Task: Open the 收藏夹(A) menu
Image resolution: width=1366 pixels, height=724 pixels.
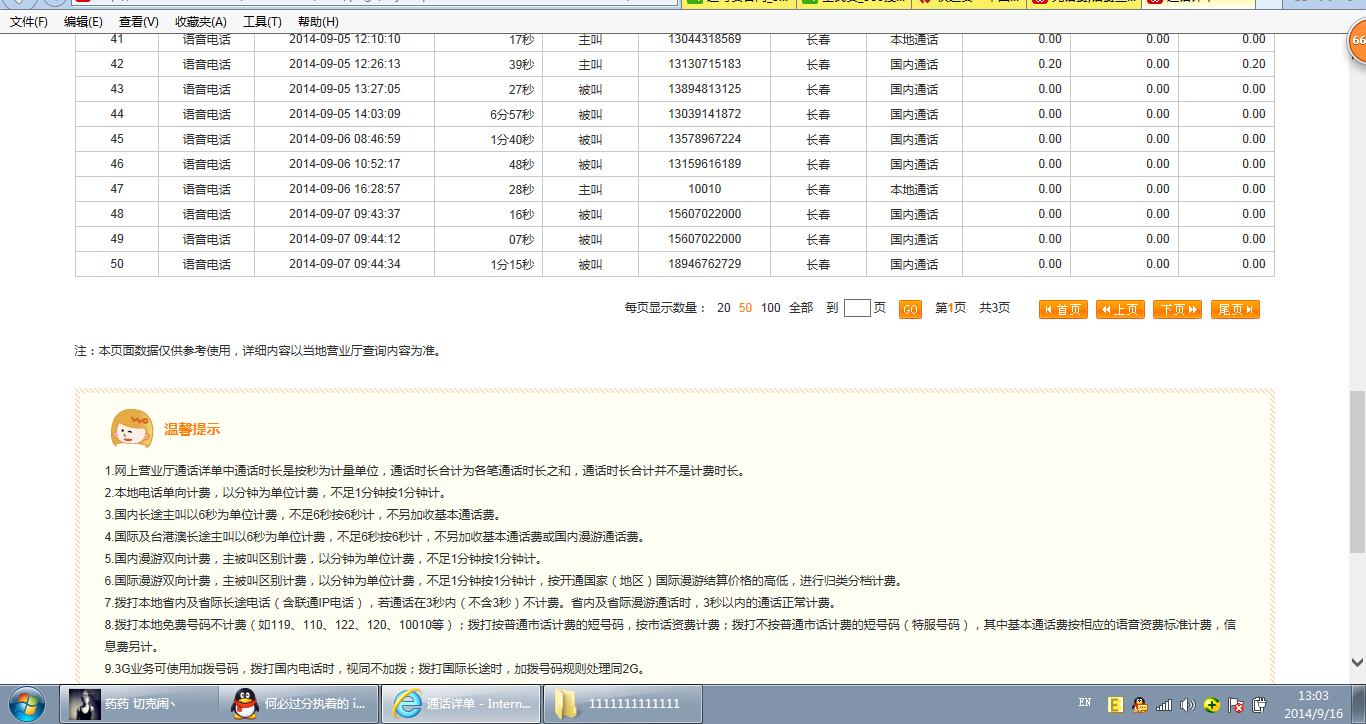Action: pos(200,21)
